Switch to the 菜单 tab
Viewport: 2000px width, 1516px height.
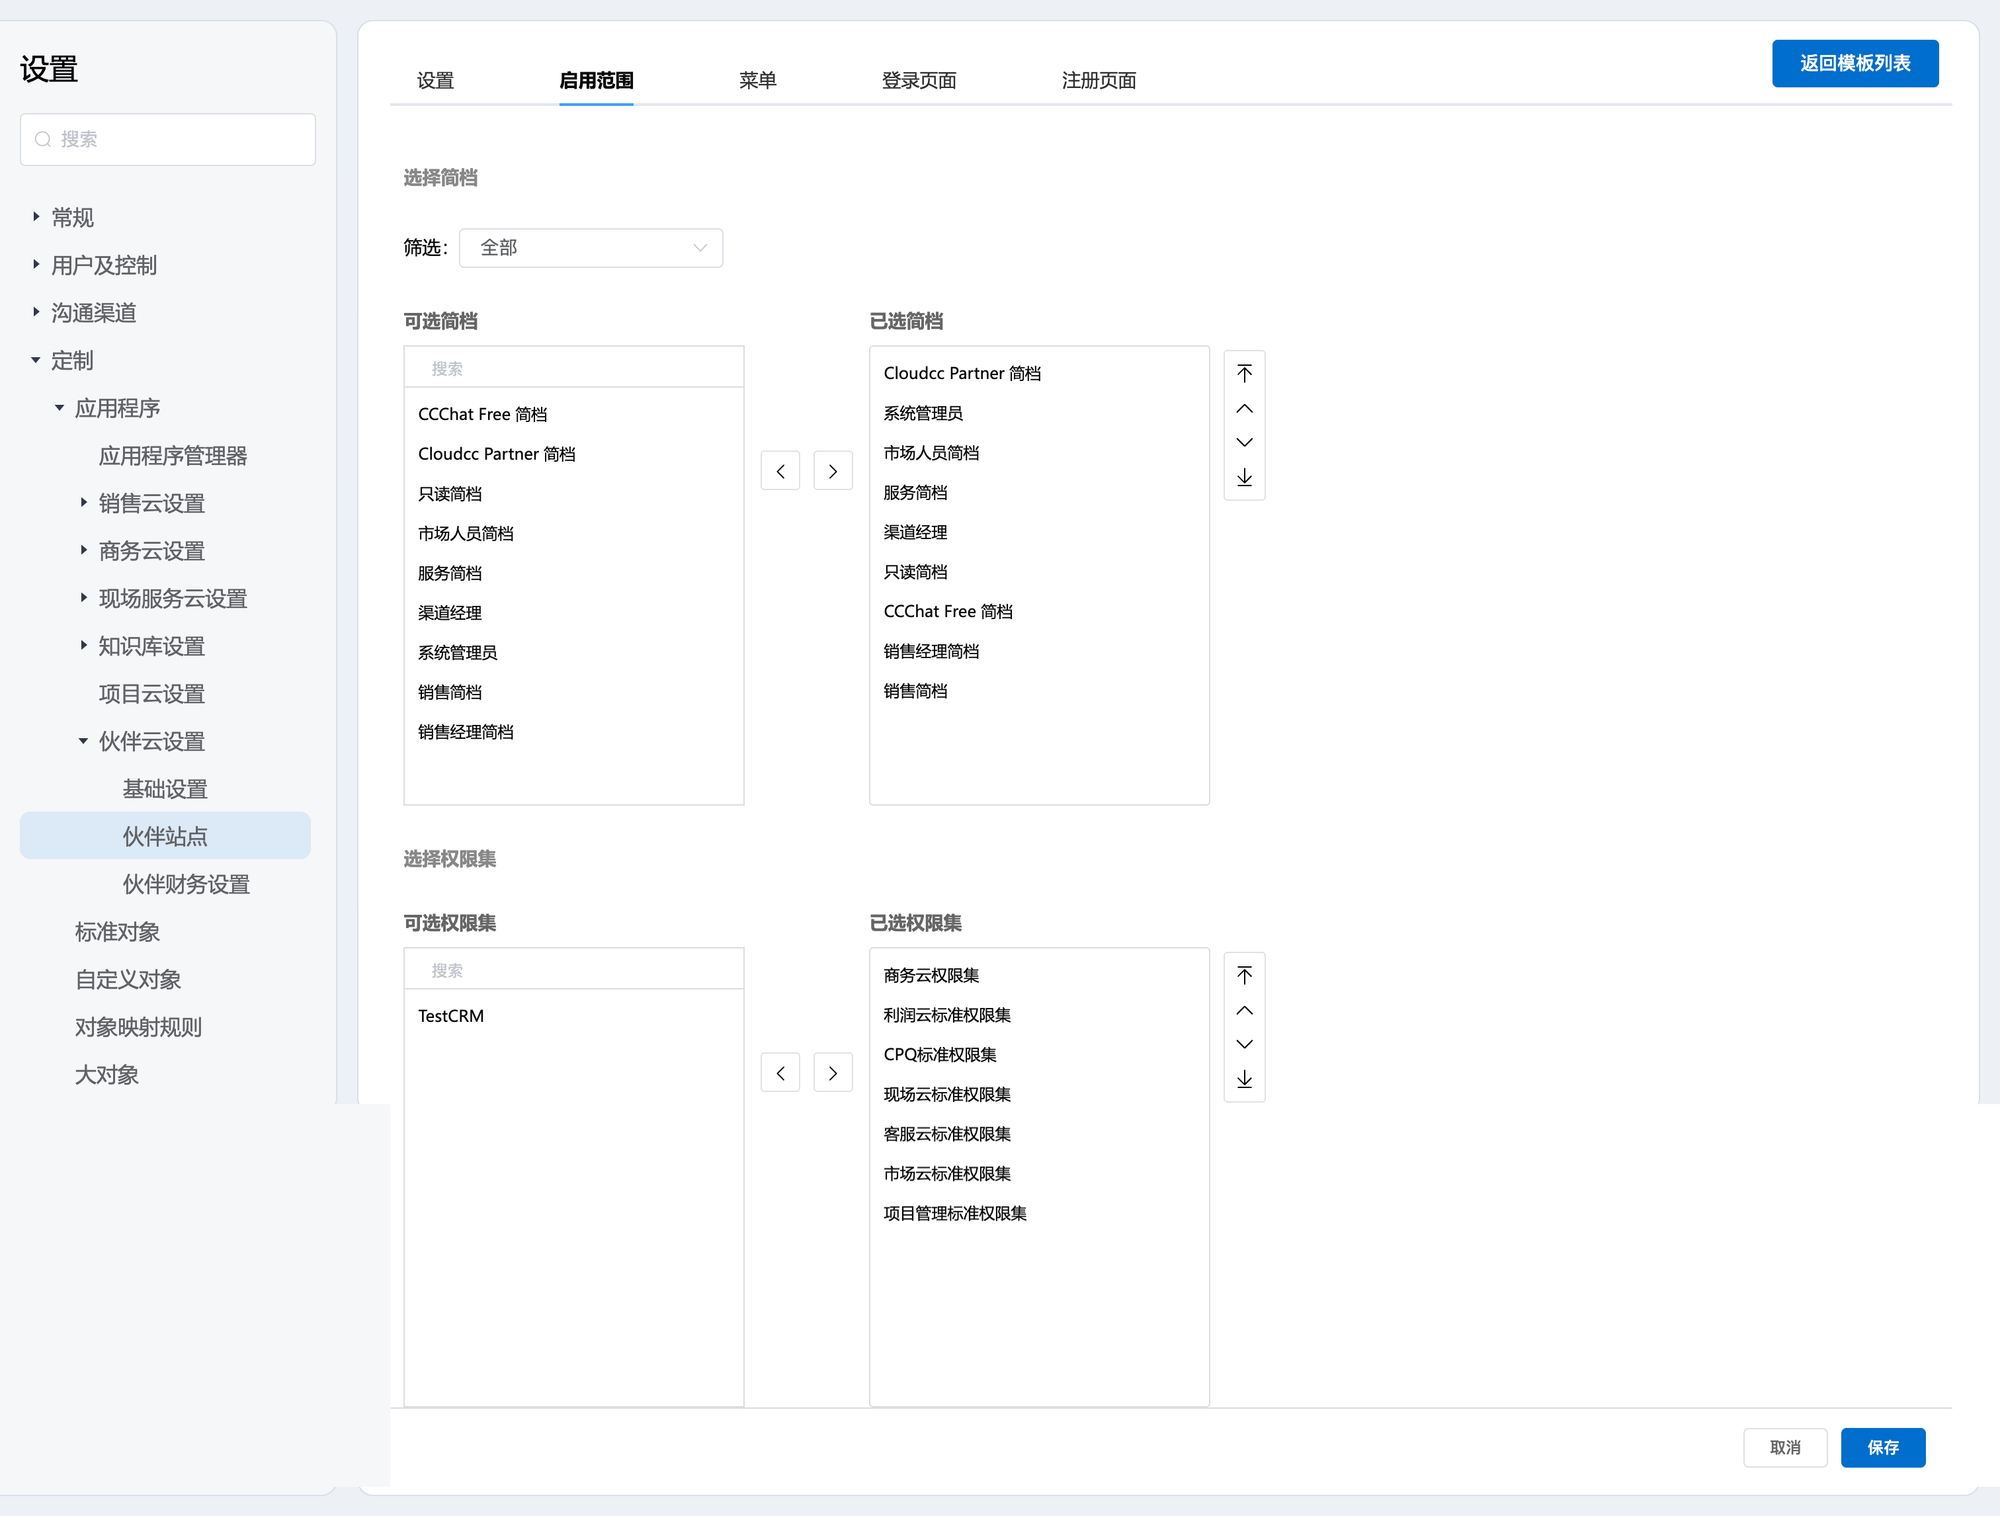pyautogui.click(x=757, y=80)
